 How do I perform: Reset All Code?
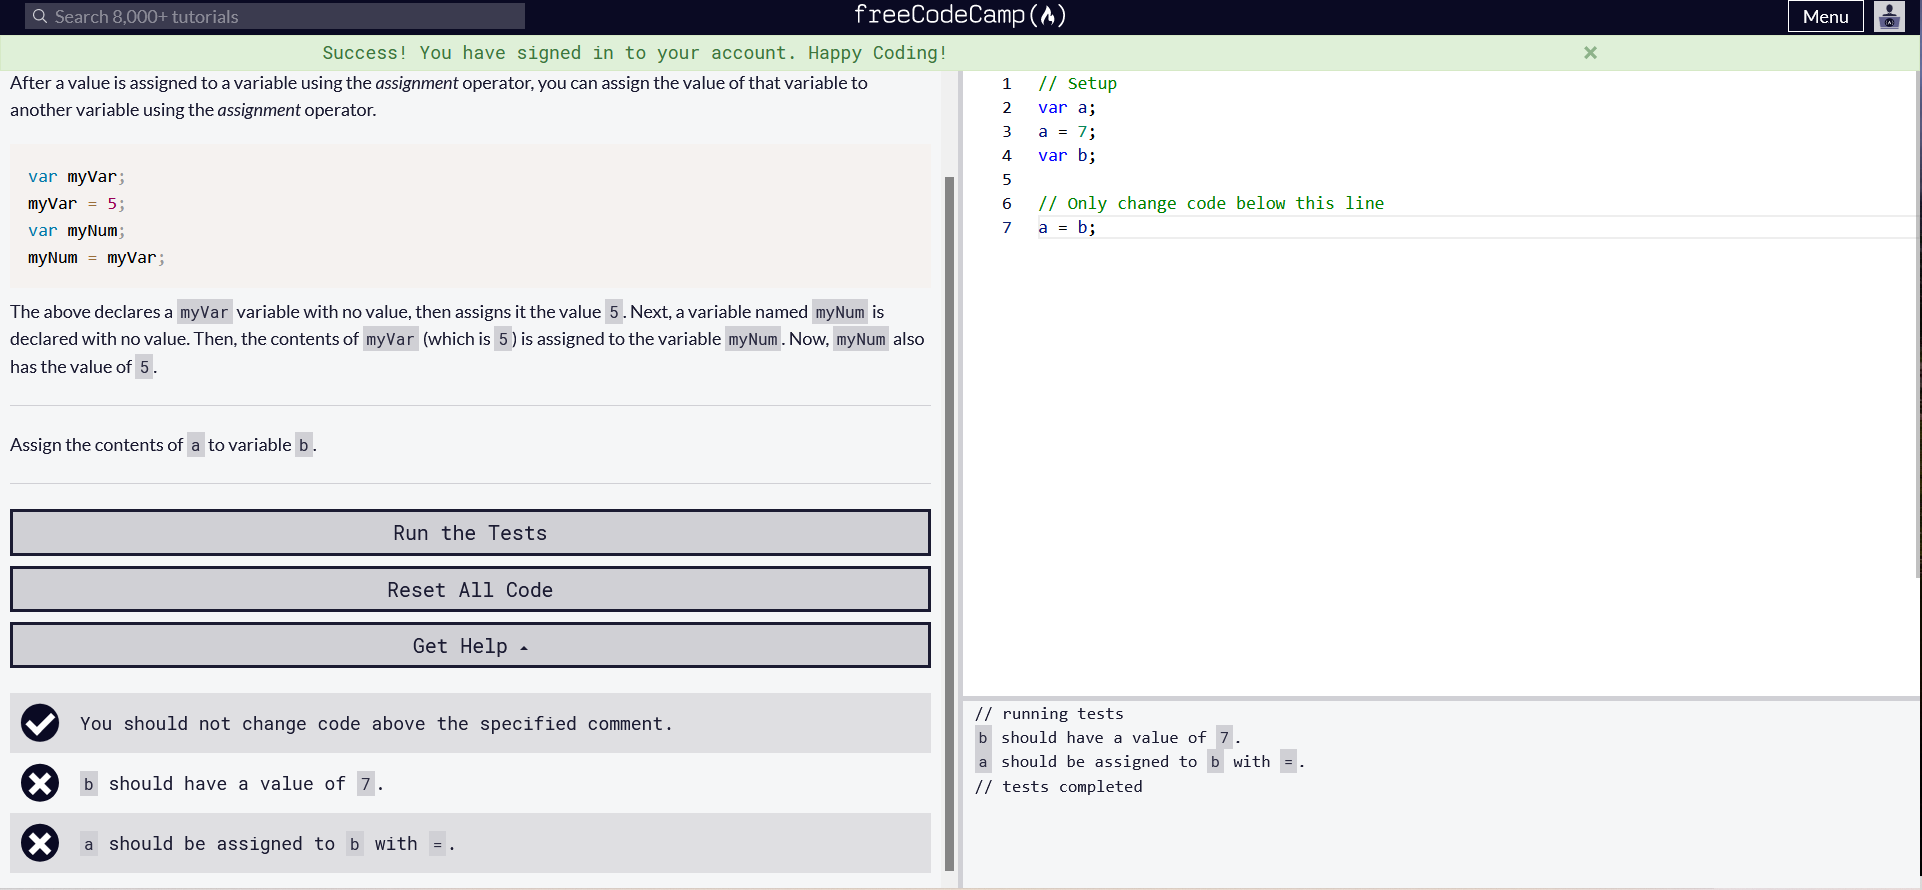[470, 590]
